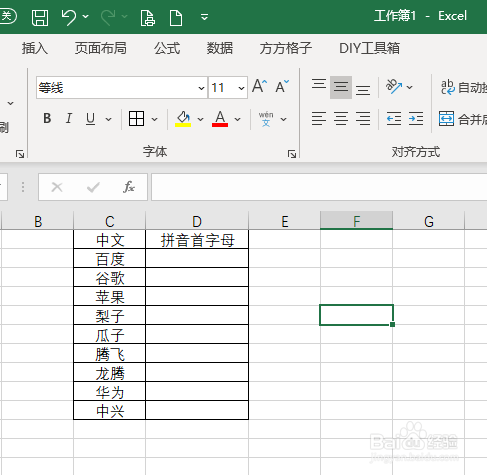The height and width of the screenshot is (475, 487).
Task: Open the 插入 ribbon tab
Action: coord(35,48)
